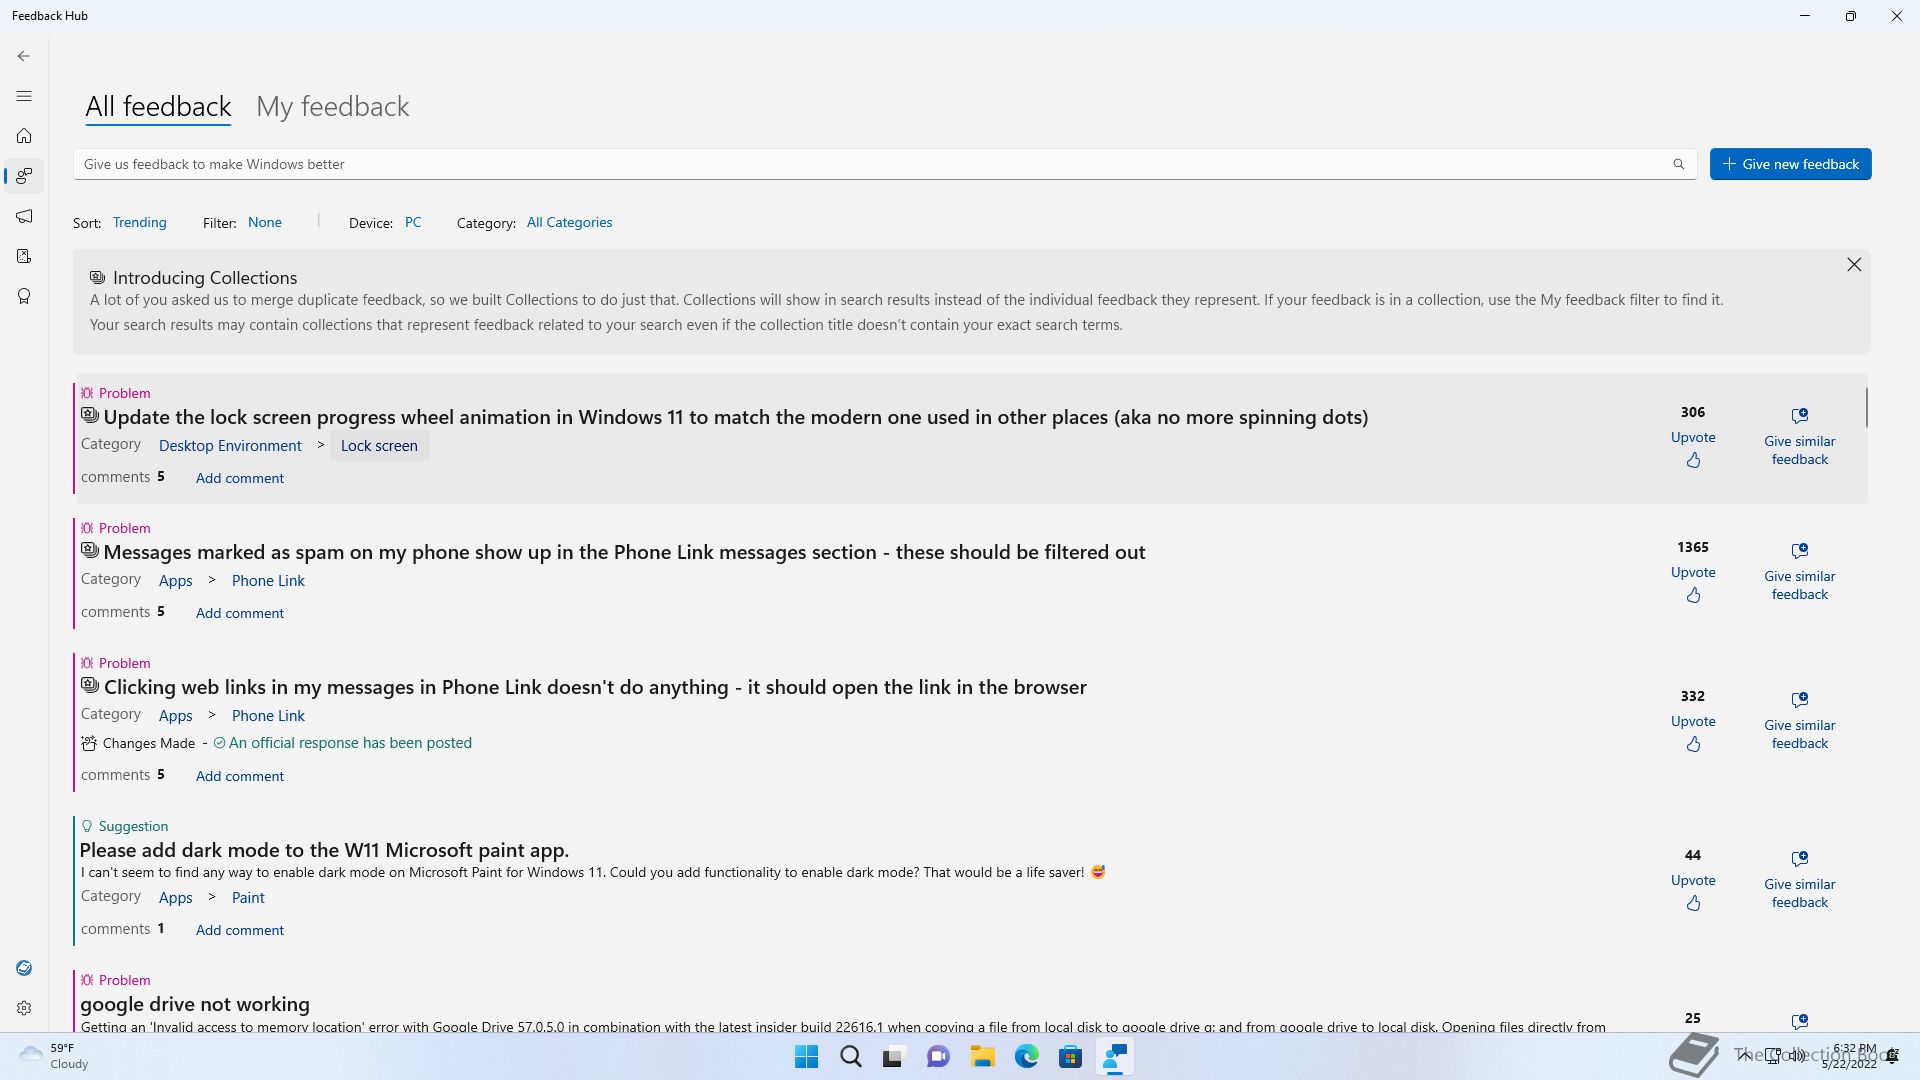Open weather widget showing 59°F Cloudy
This screenshot has height=1080, width=1920.
[55, 1056]
